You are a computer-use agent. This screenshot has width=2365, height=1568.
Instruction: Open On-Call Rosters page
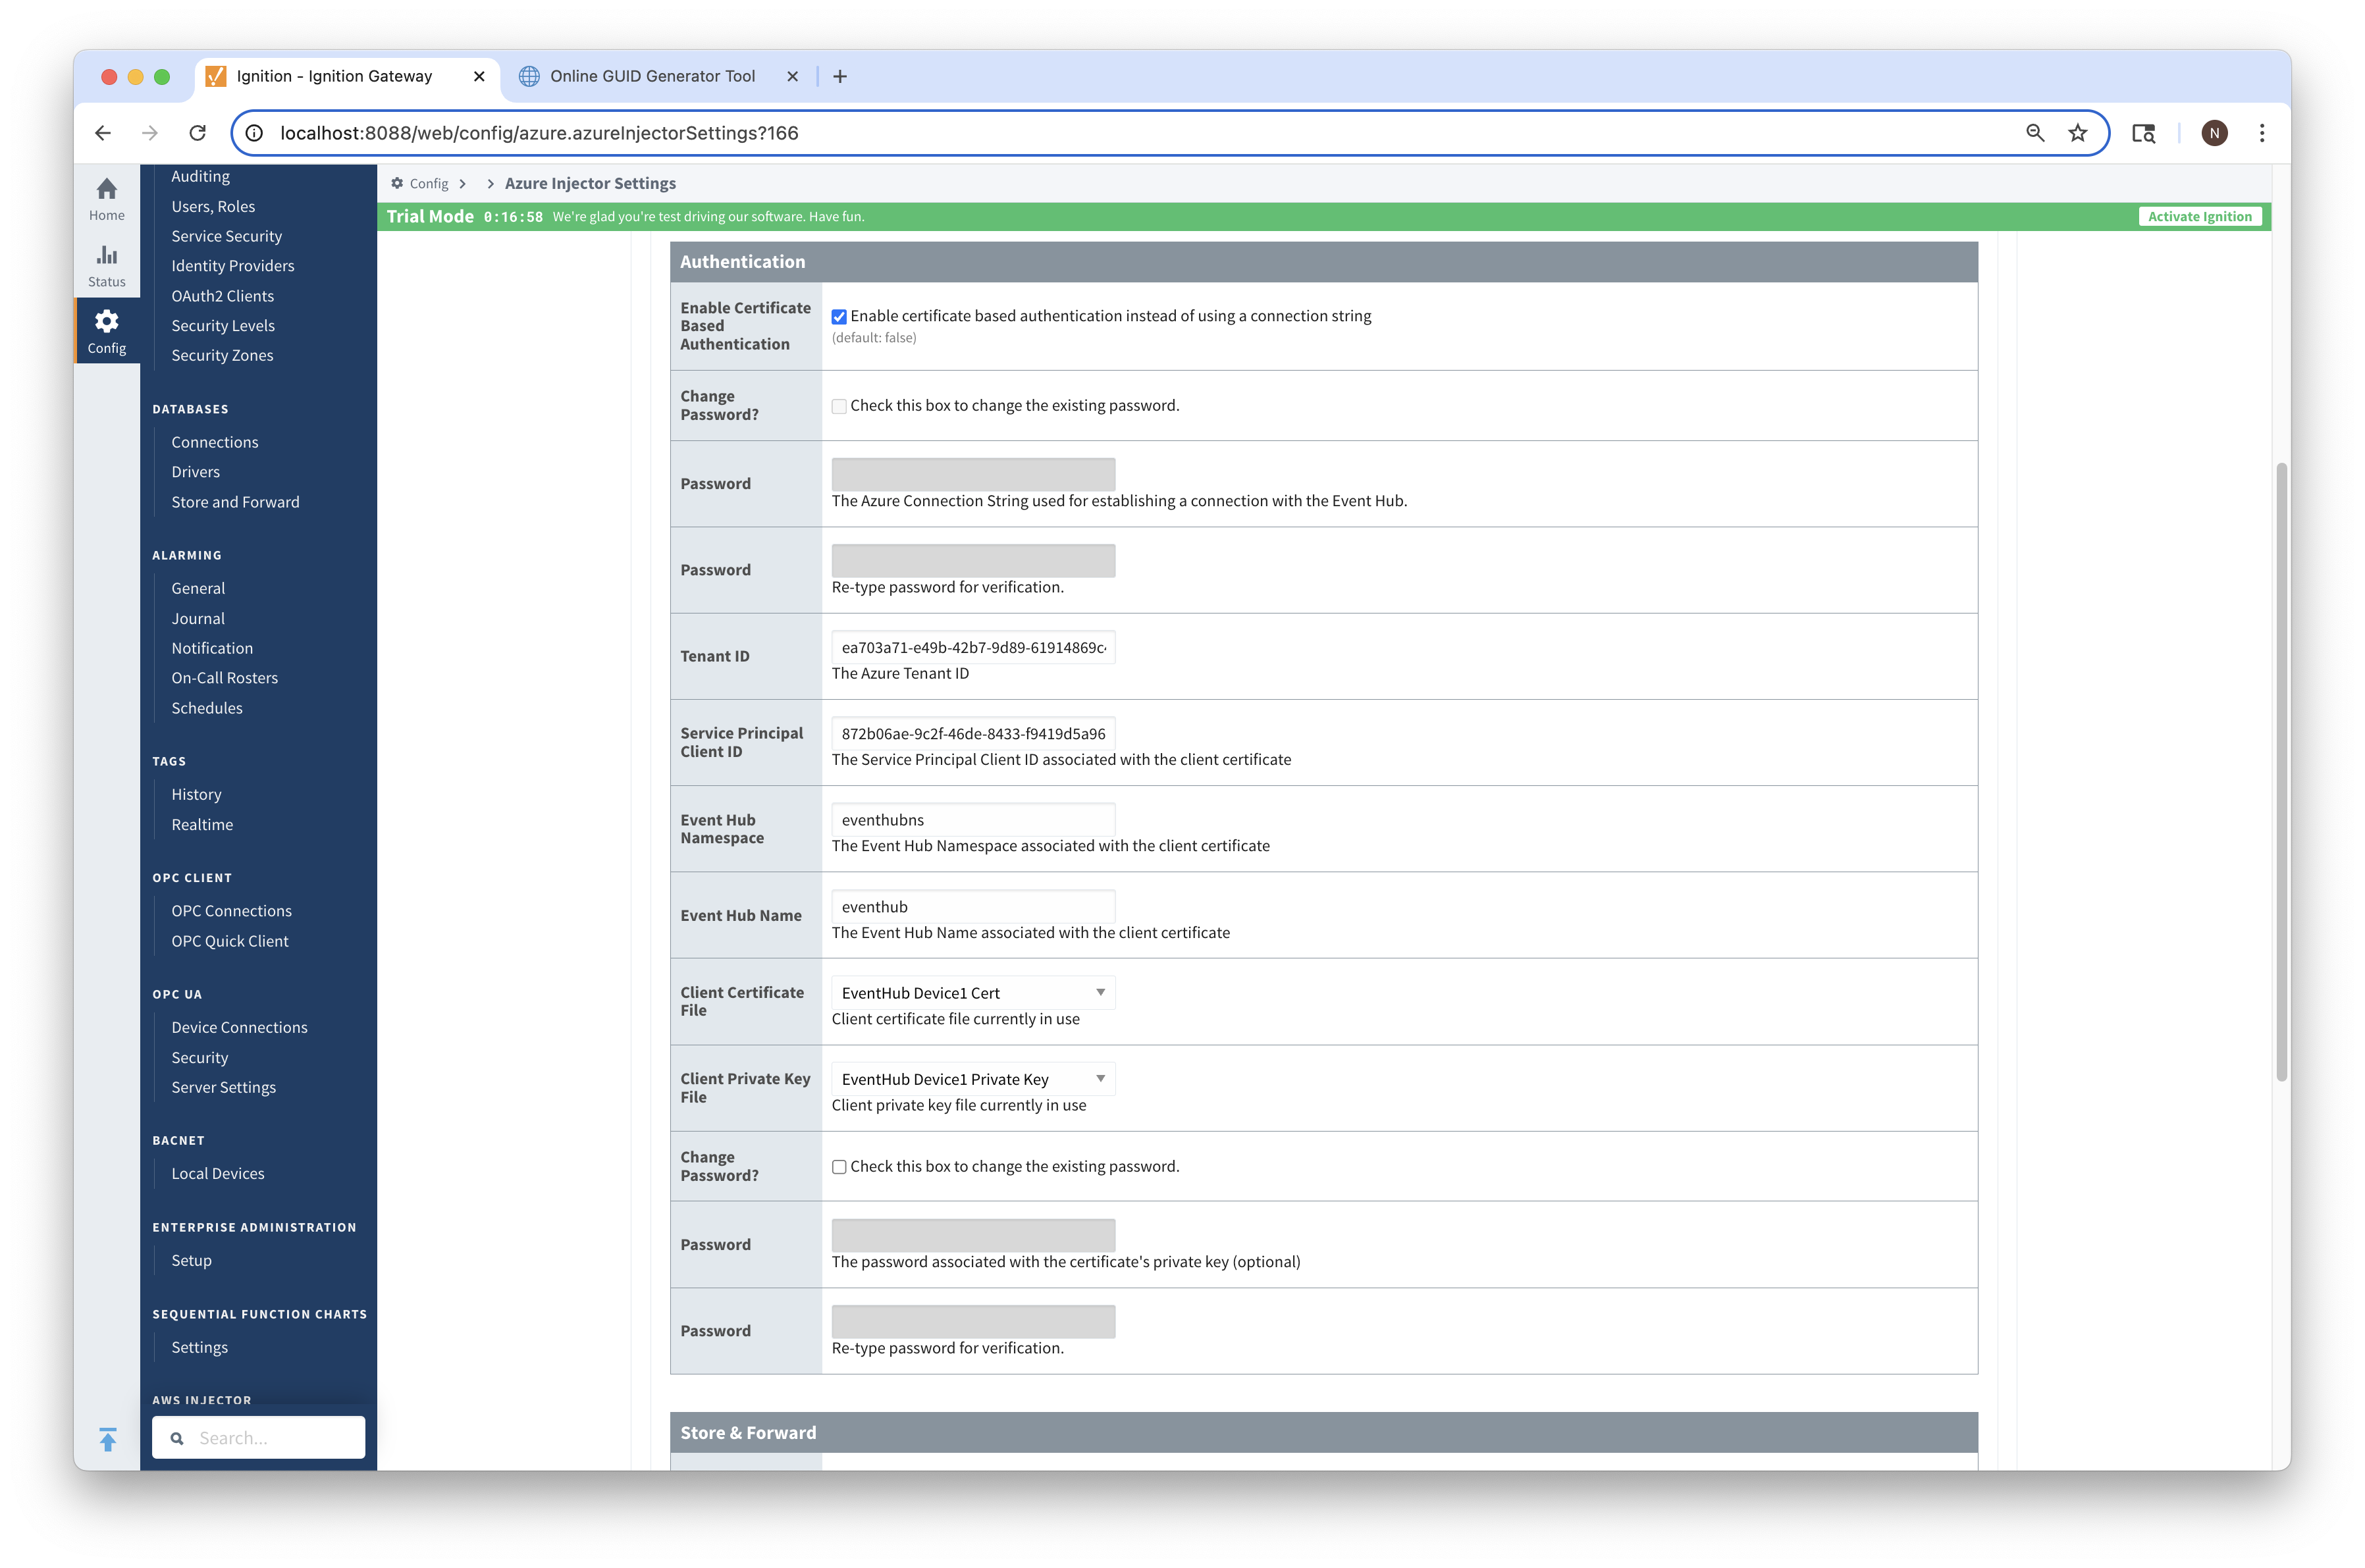[x=224, y=678]
